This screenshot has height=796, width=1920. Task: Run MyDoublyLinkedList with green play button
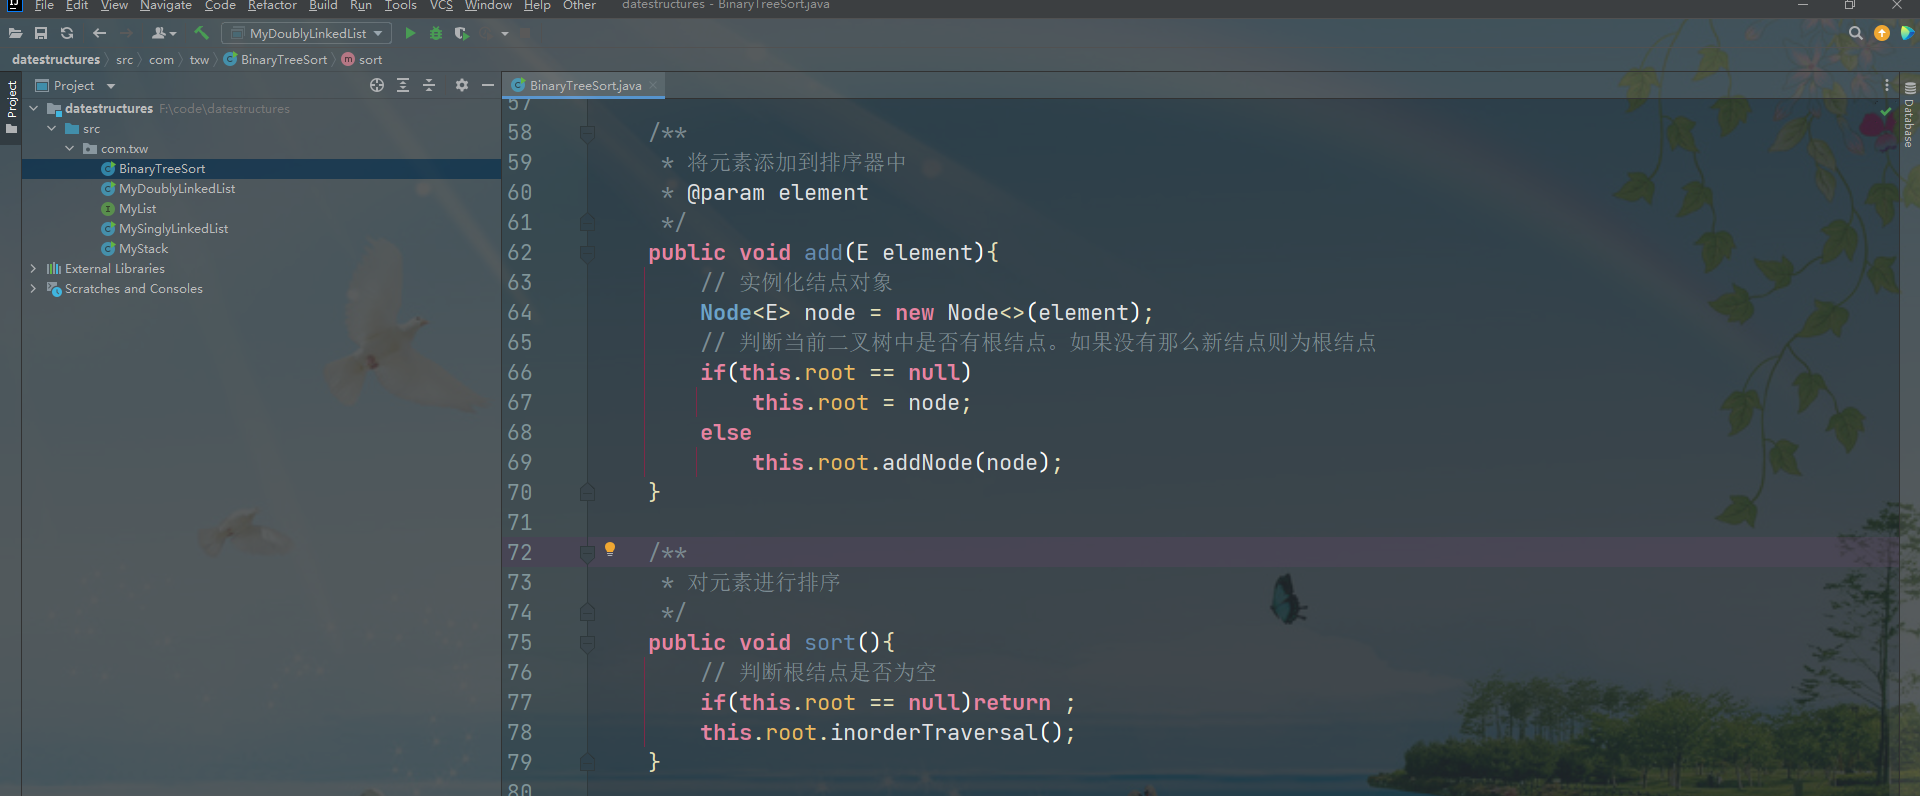point(410,33)
